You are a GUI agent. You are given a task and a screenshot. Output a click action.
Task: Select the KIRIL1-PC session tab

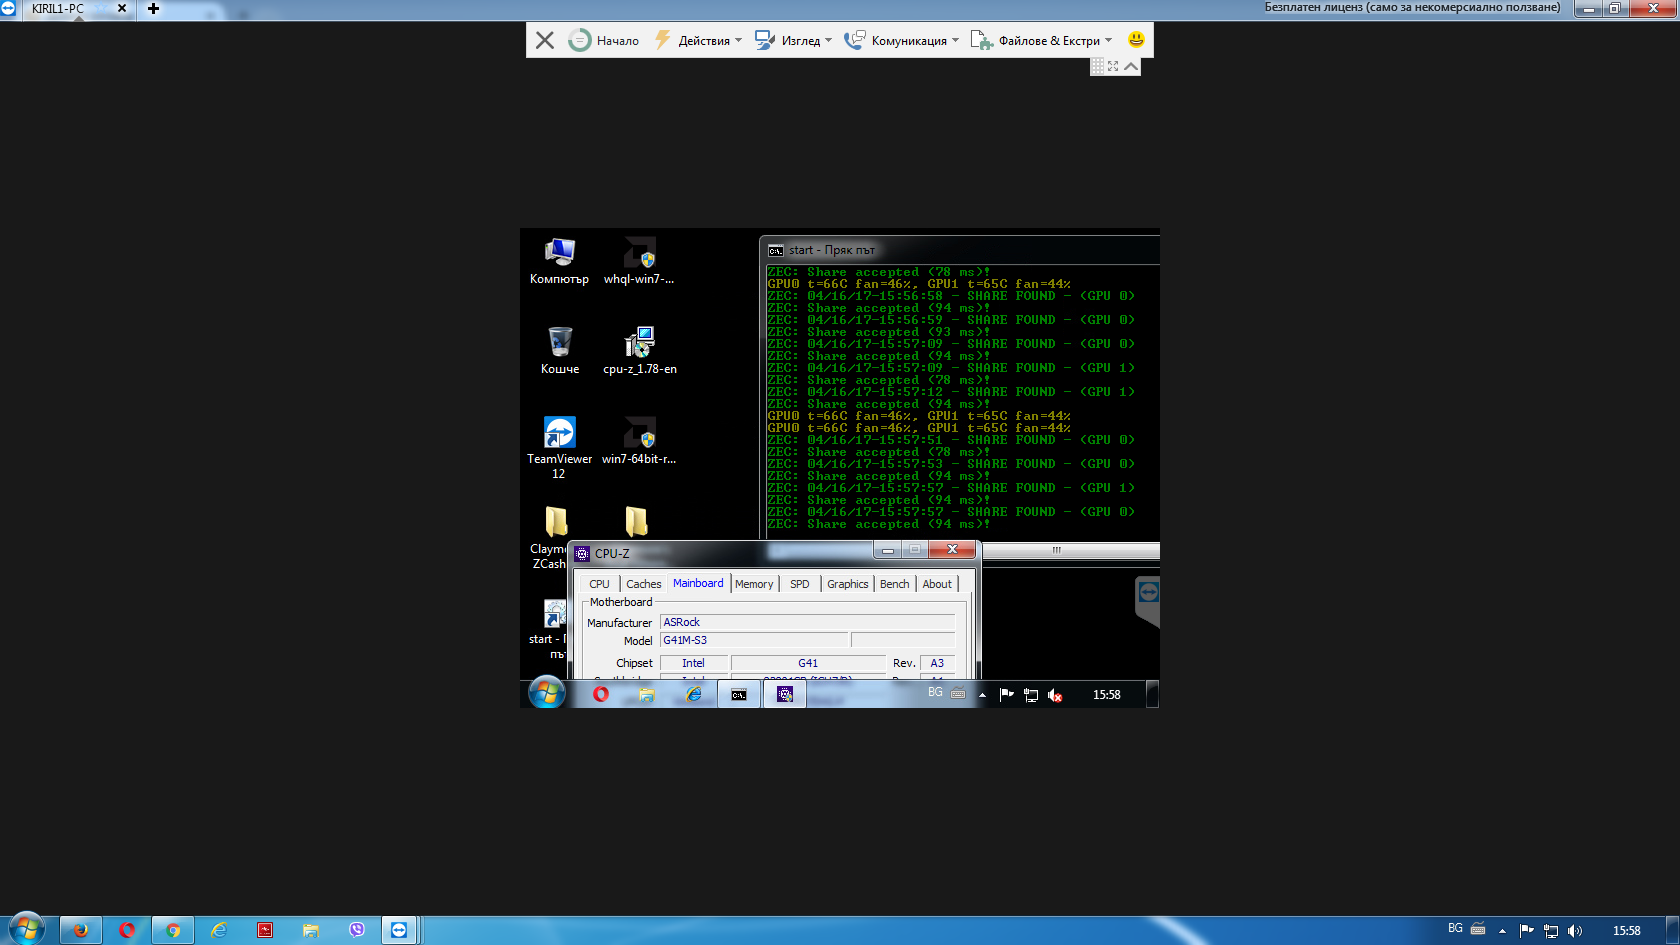[58, 8]
